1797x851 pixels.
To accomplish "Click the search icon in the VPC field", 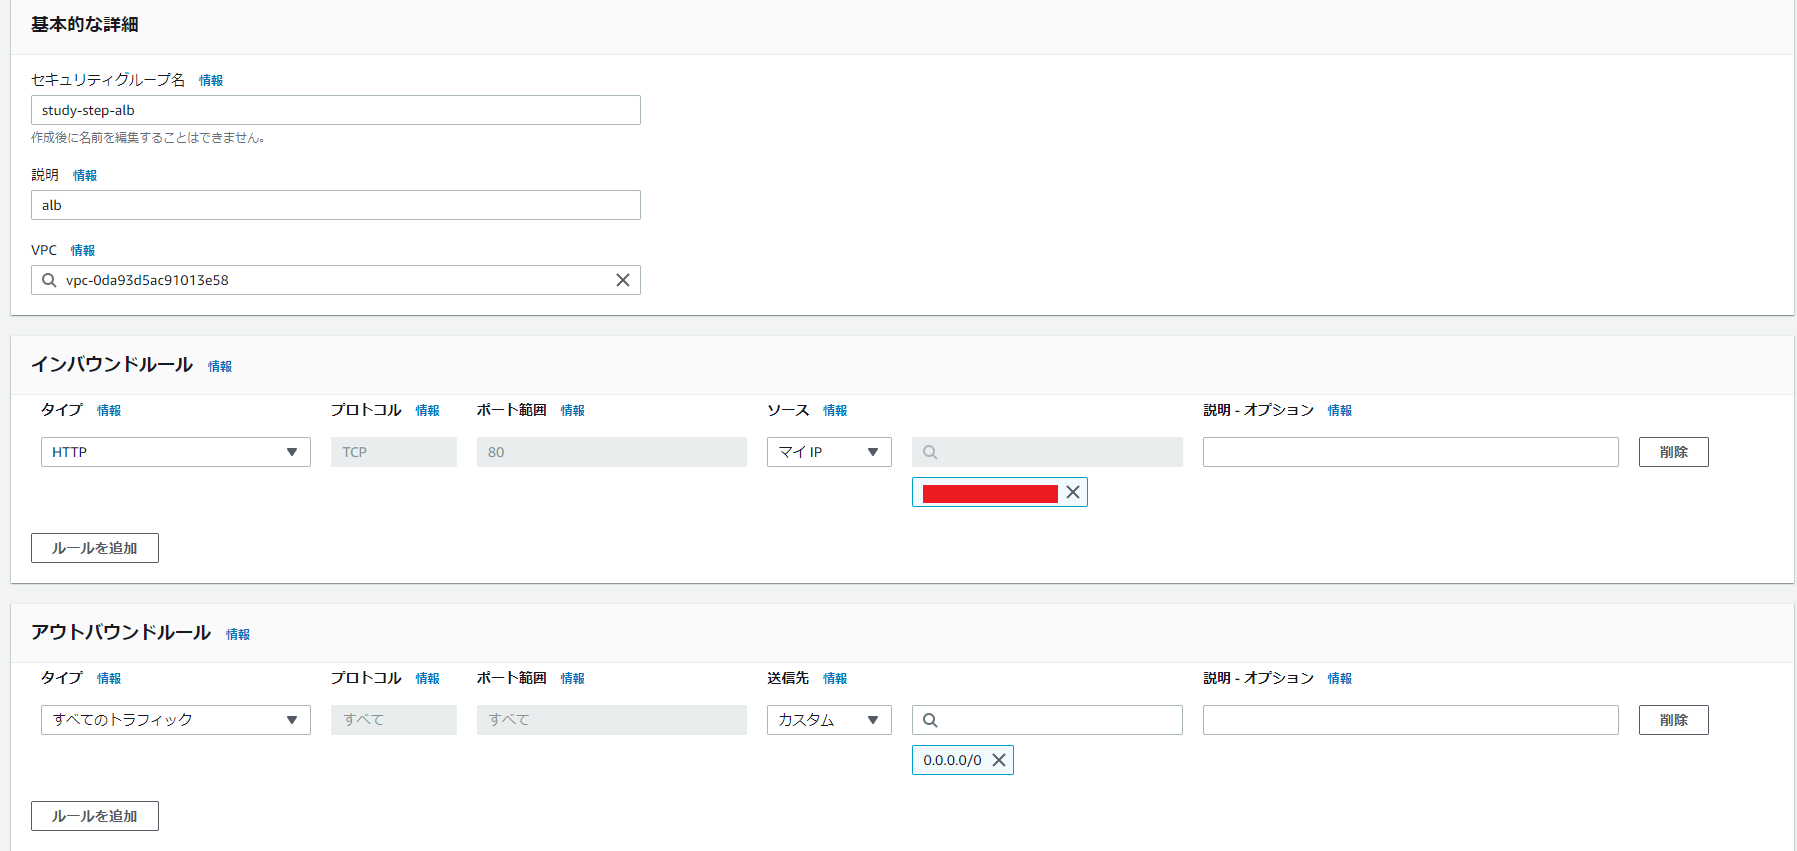I will pyautogui.click(x=49, y=280).
